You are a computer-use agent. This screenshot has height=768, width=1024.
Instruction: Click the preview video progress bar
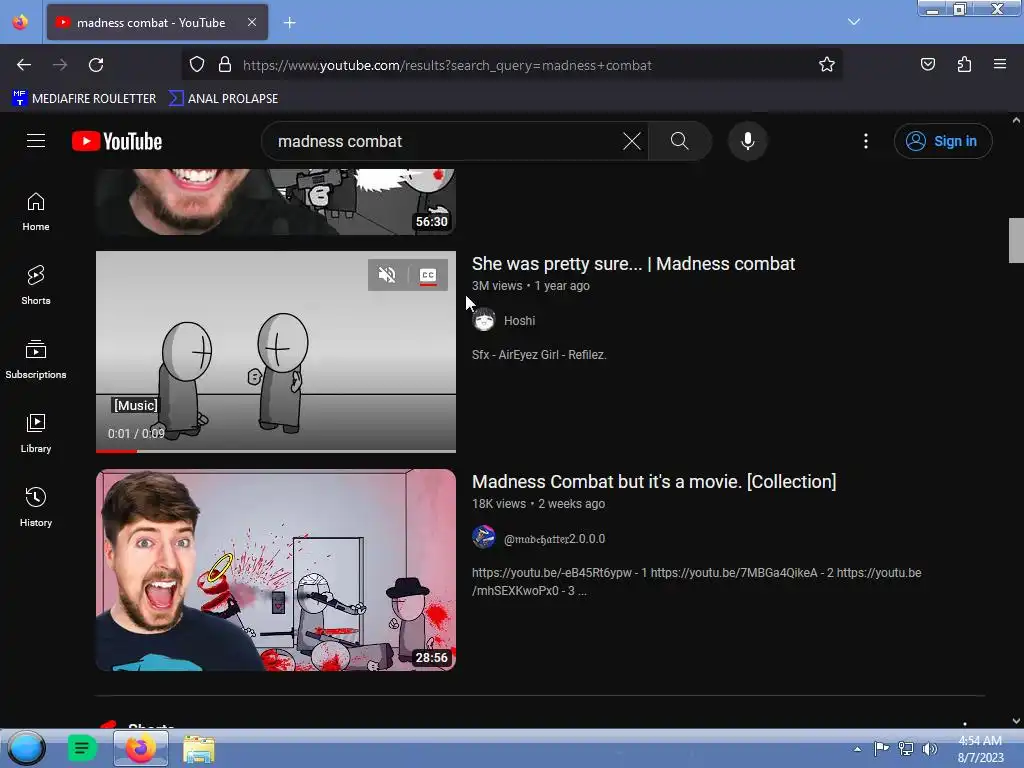coord(276,451)
